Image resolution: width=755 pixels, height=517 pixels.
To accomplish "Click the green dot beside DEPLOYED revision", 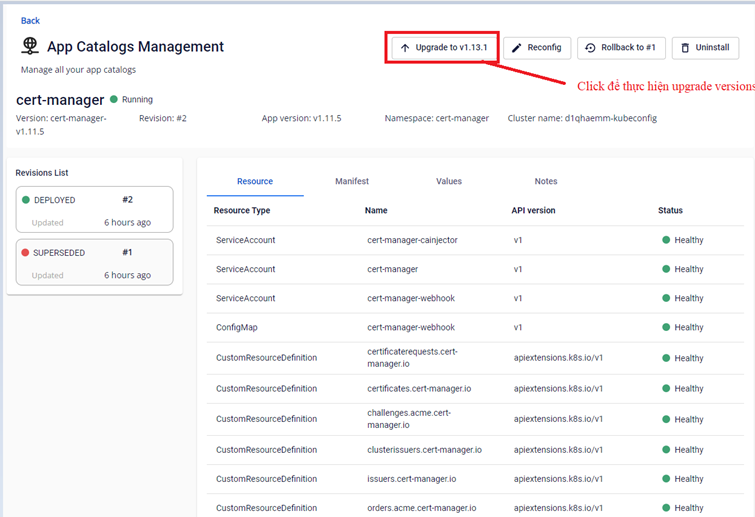I will click(x=26, y=200).
